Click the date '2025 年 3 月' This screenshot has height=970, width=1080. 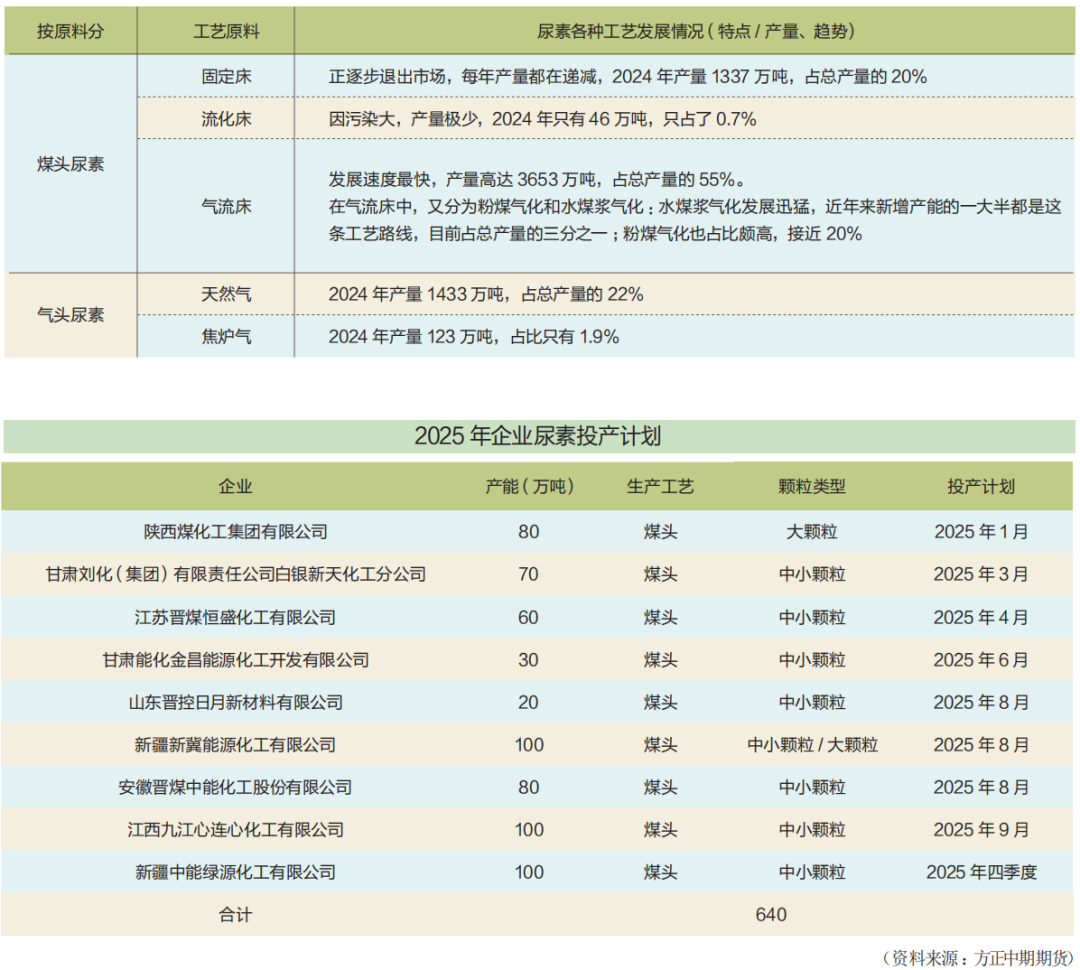(981, 574)
